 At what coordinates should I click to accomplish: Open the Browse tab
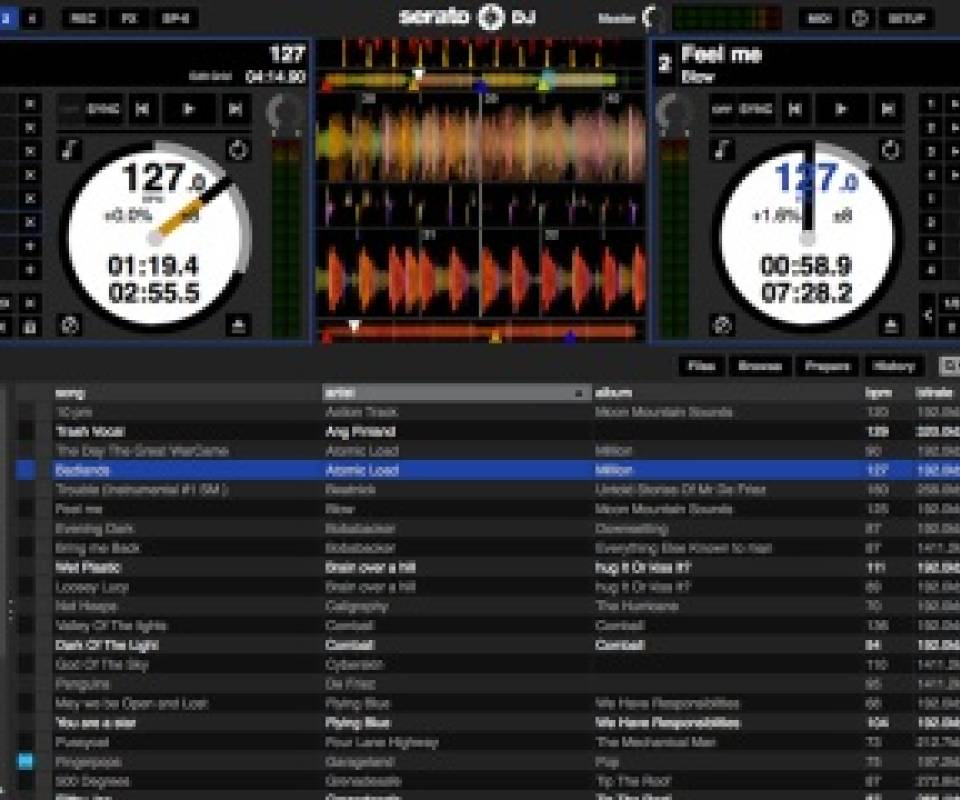(x=760, y=366)
